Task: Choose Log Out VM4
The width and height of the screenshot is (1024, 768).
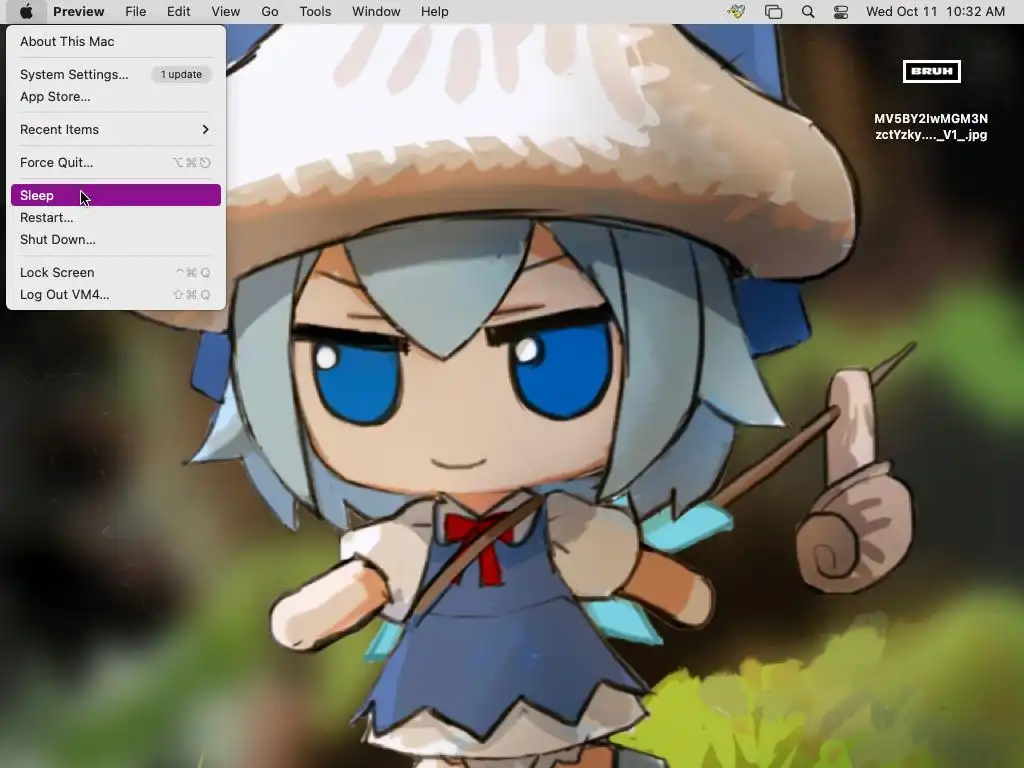Action: [x=116, y=295]
